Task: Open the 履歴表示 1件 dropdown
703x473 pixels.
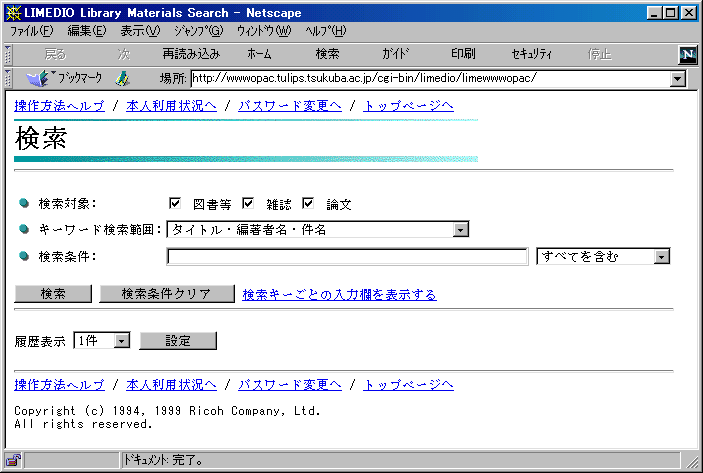Action: pyautogui.click(x=102, y=341)
